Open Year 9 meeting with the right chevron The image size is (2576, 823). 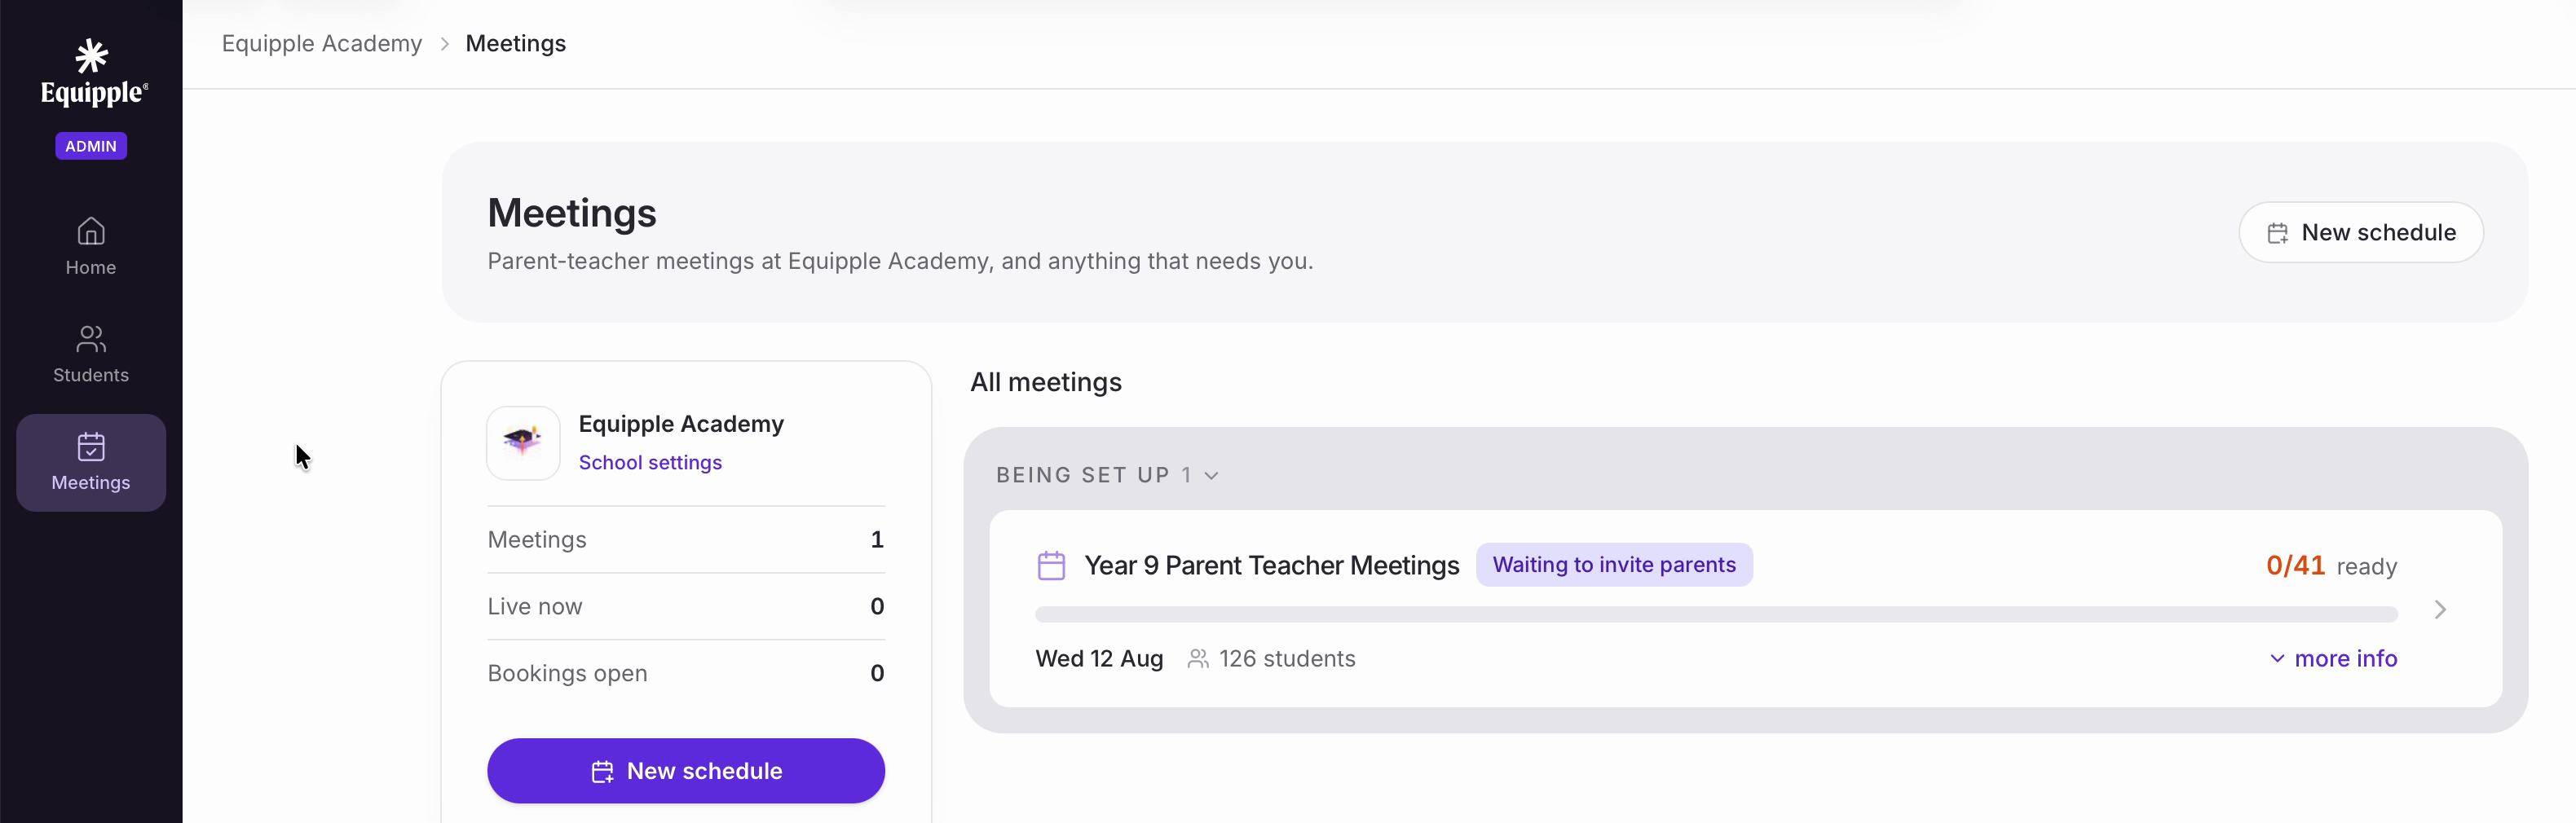coord(2440,610)
